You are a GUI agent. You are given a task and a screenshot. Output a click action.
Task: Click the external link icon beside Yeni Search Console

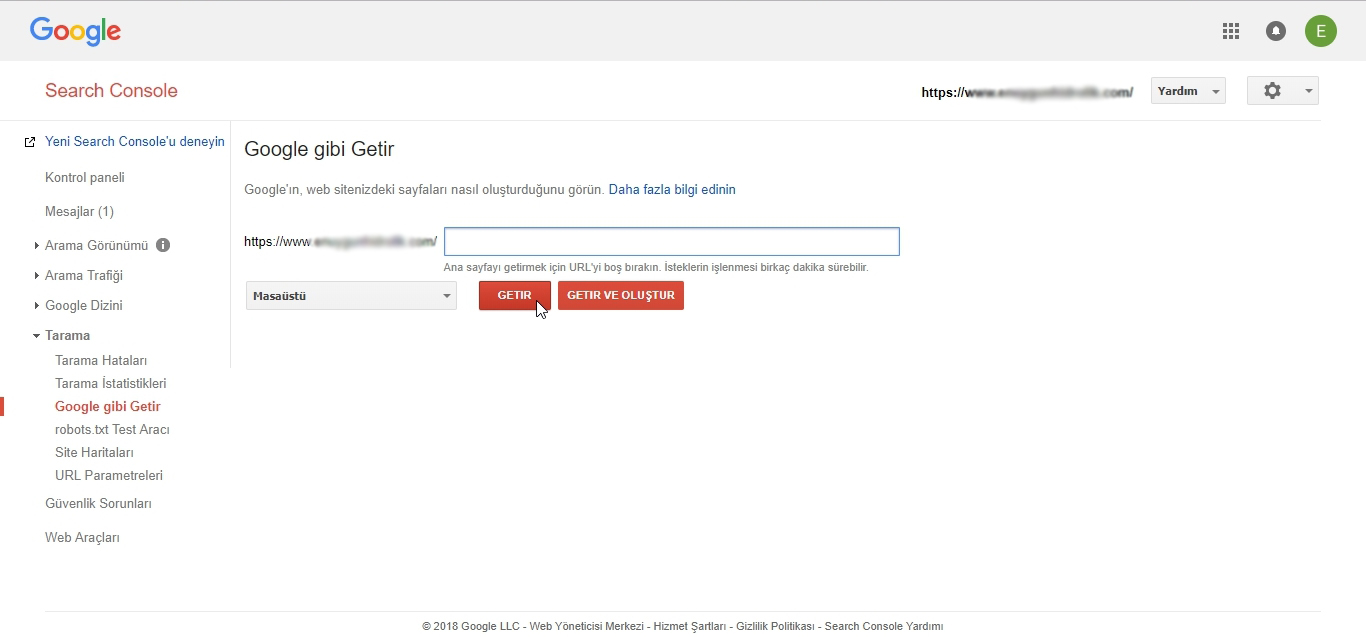[30, 142]
